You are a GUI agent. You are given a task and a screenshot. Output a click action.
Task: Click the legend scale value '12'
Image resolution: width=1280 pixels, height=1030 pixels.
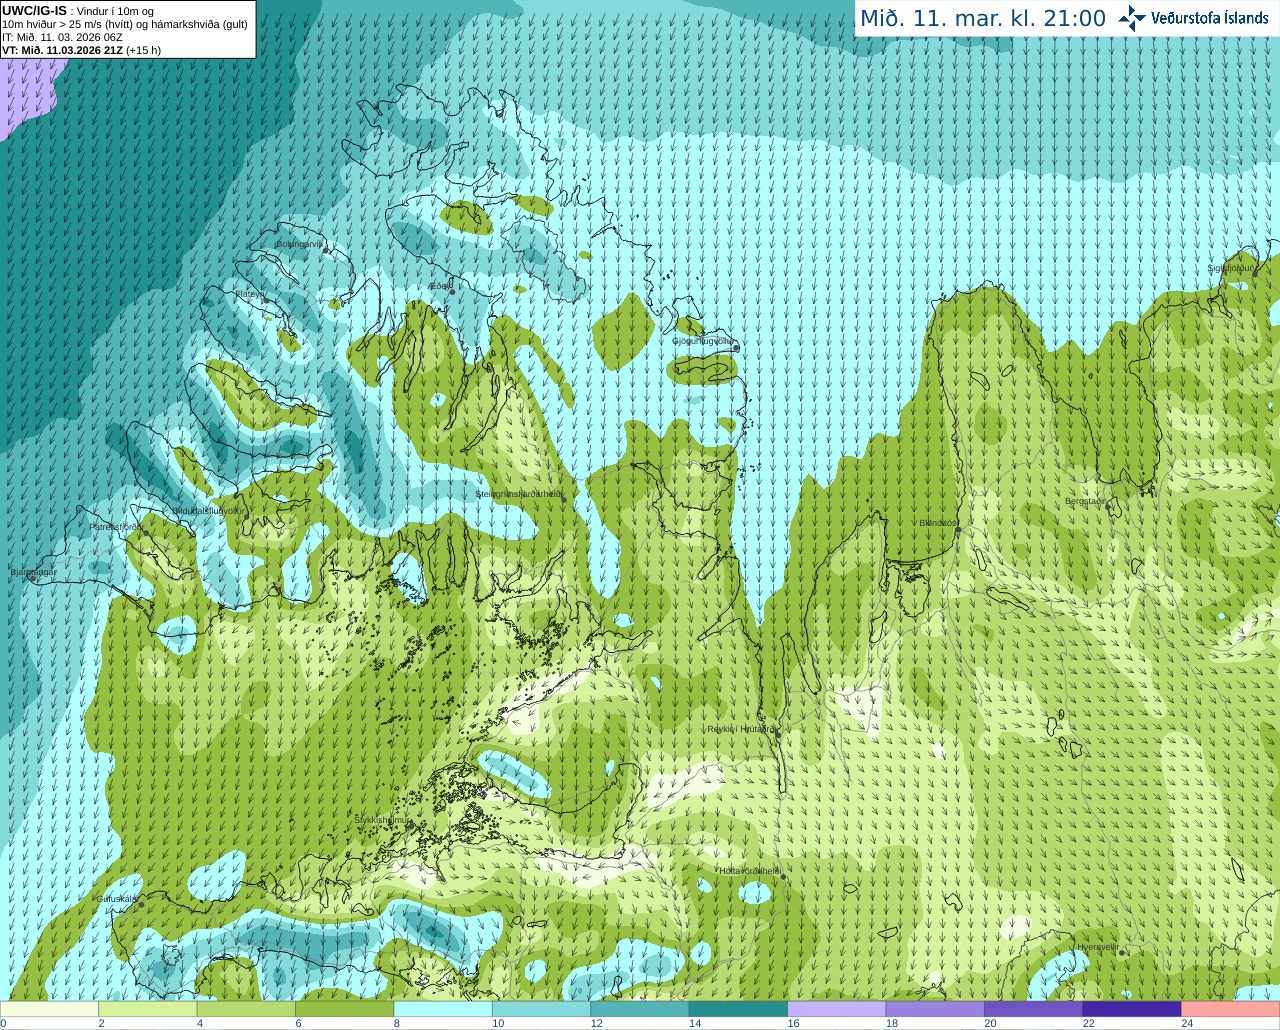pyautogui.click(x=596, y=1023)
